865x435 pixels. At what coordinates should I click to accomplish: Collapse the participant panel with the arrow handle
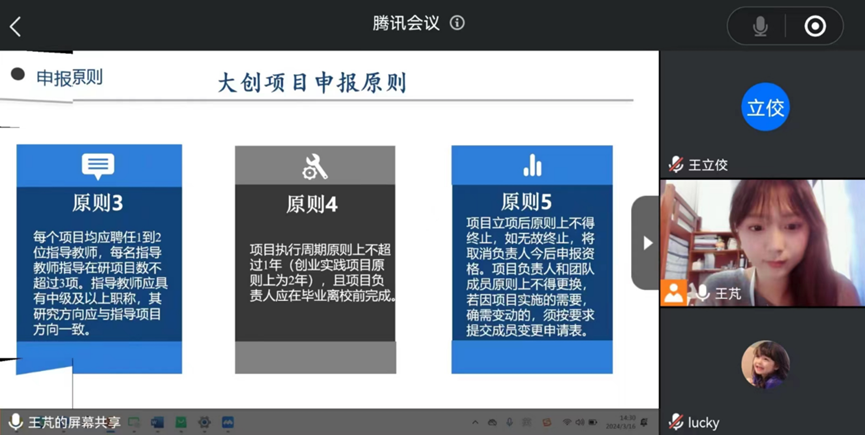[x=646, y=242]
